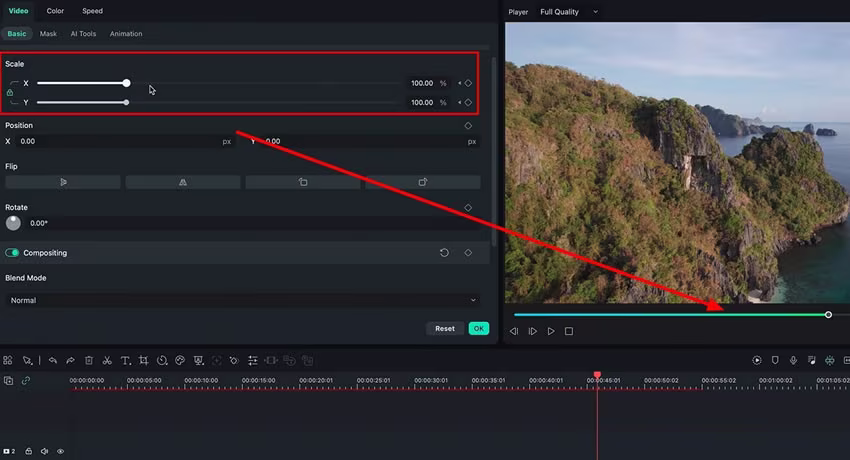The height and width of the screenshot is (460, 850).
Task: Click the motion tracking icon
Action: (x=216, y=360)
